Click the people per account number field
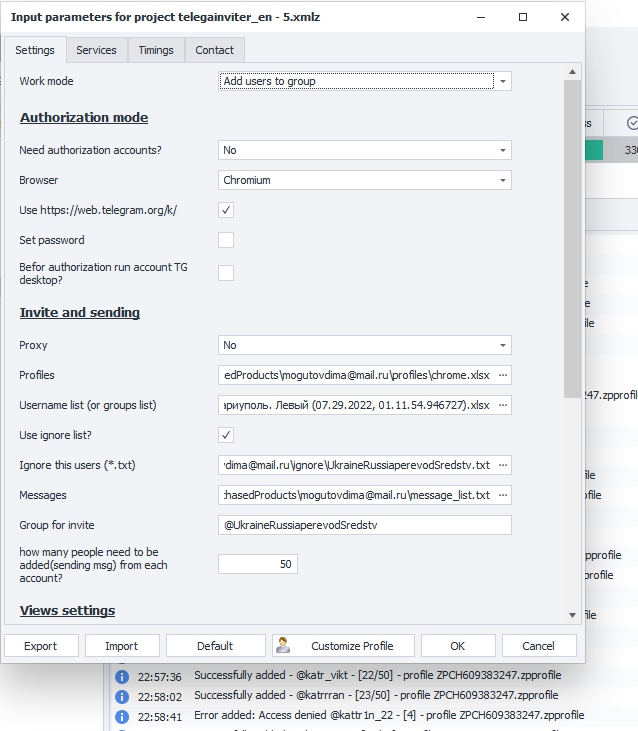Viewport: 638px width, 731px height. click(x=258, y=564)
